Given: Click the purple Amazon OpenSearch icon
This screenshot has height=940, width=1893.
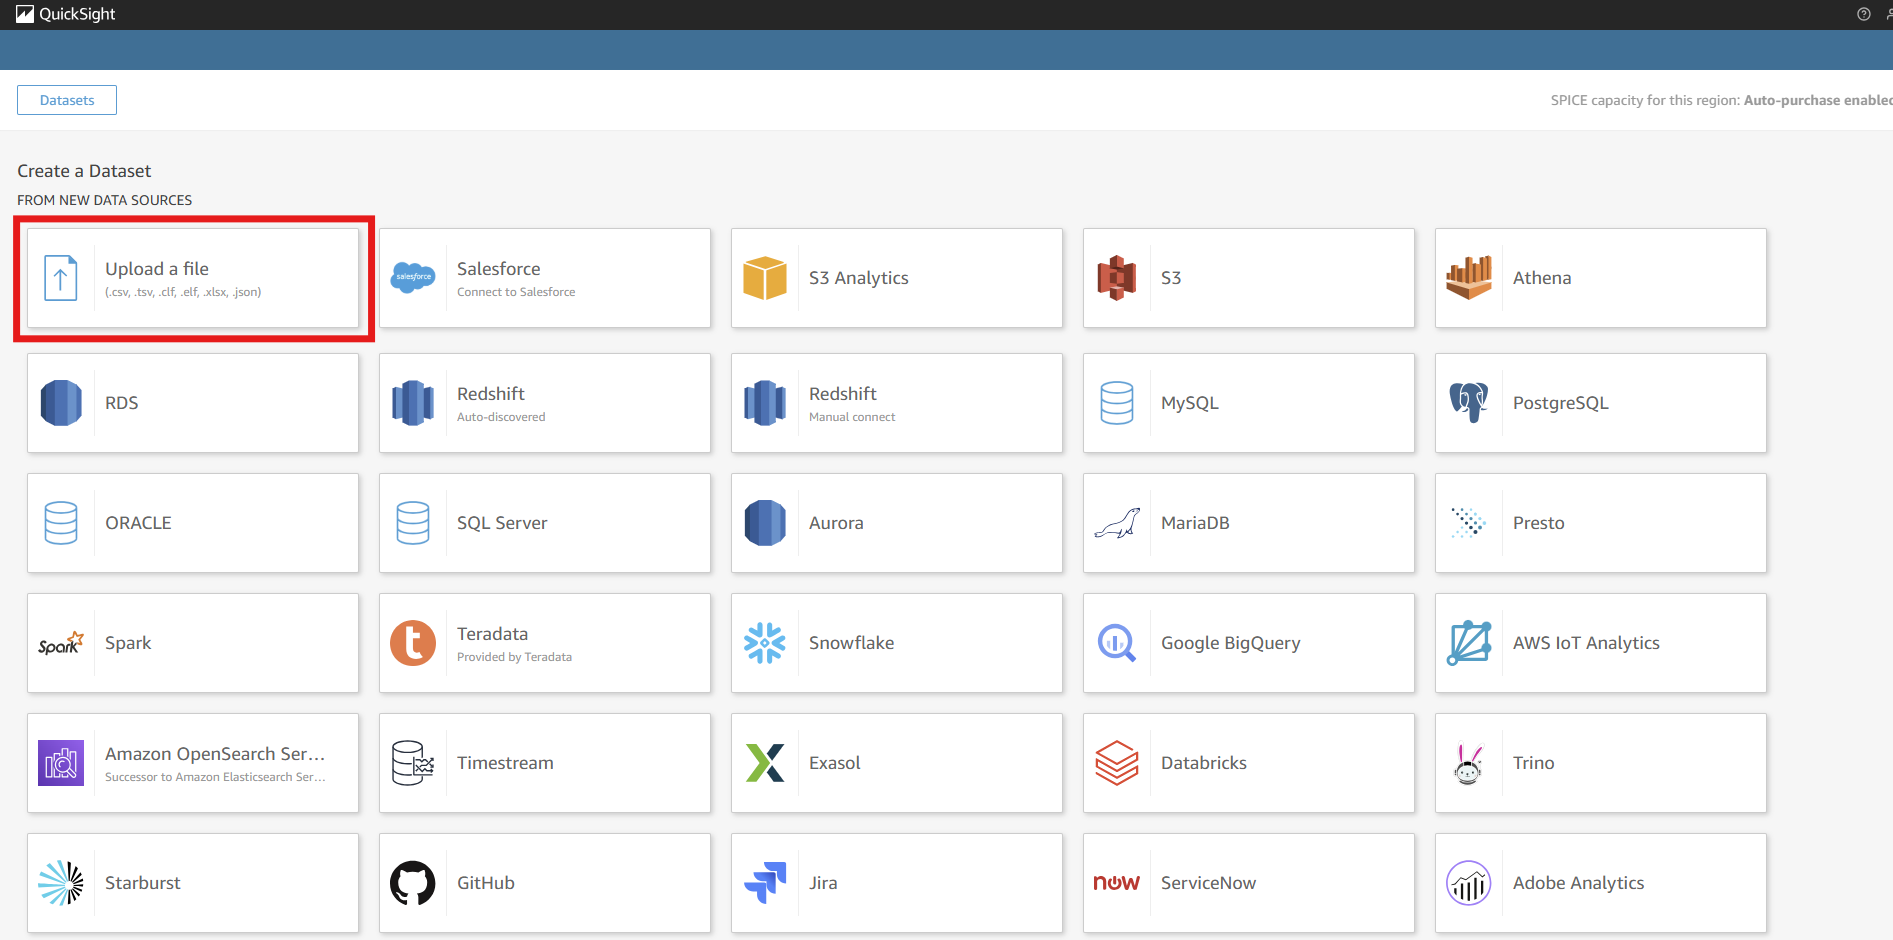Looking at the screenshot, I should [61, 763].
